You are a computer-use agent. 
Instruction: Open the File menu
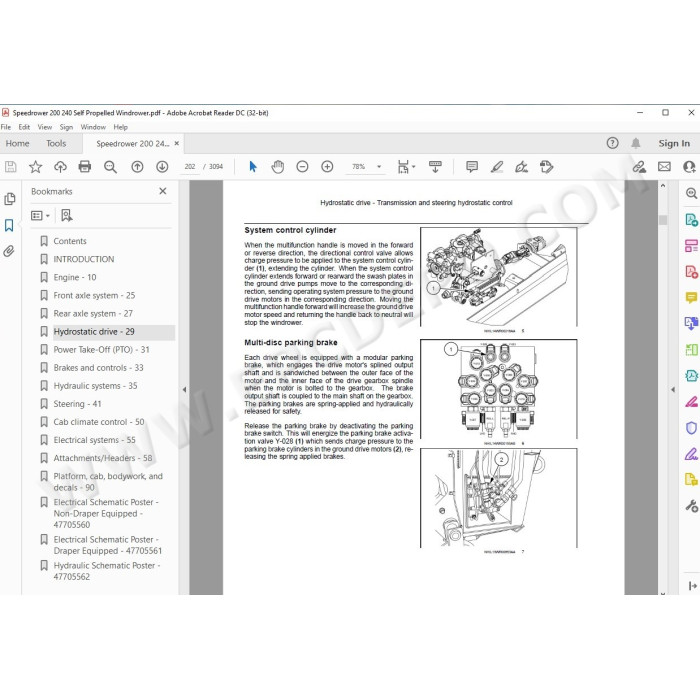pos(6,127)
